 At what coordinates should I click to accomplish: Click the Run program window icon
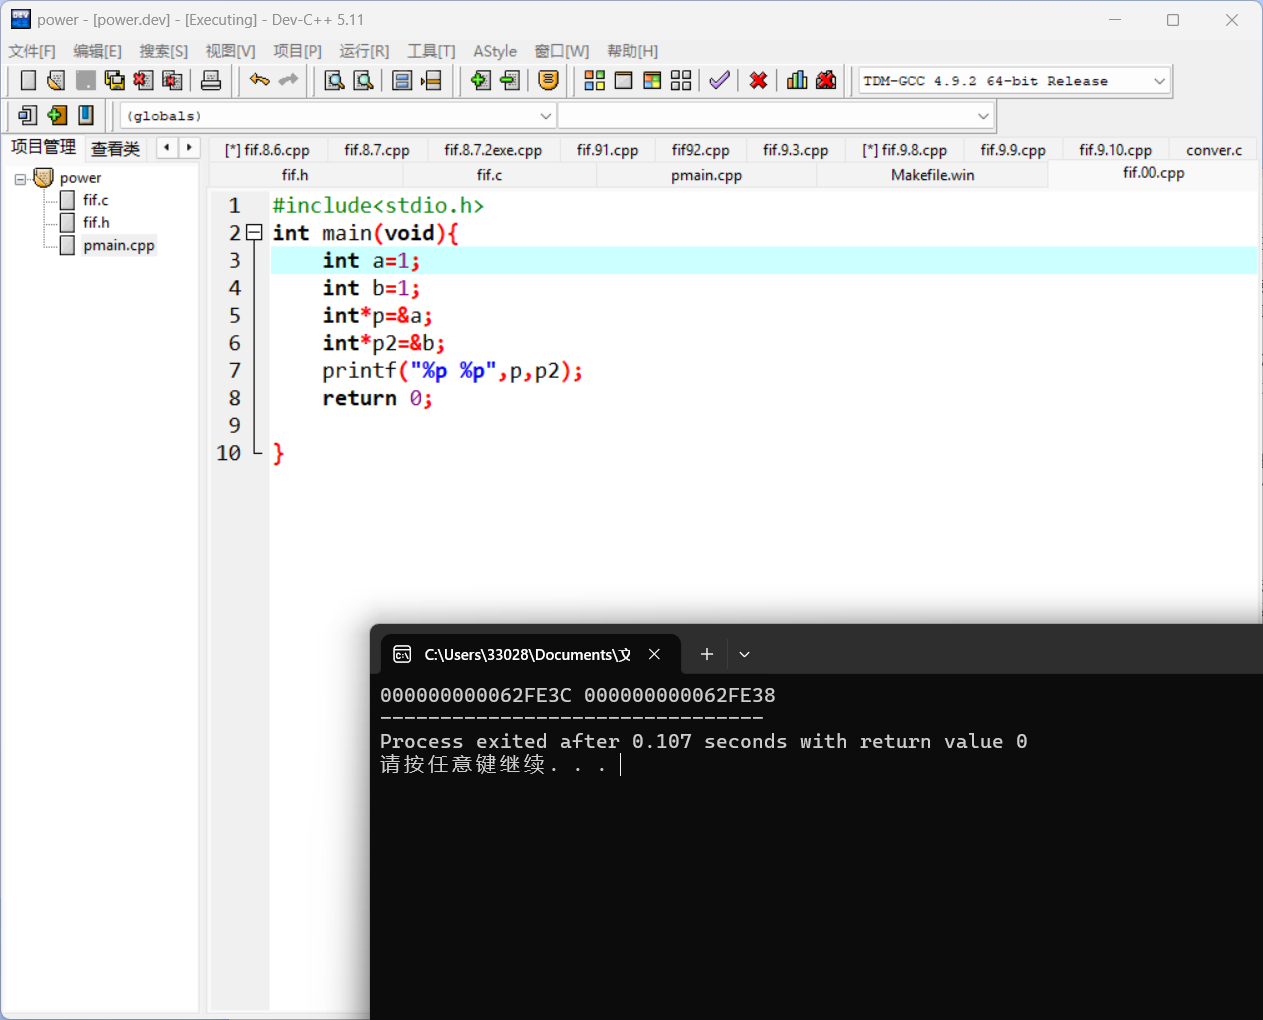(x=623, y=81)
